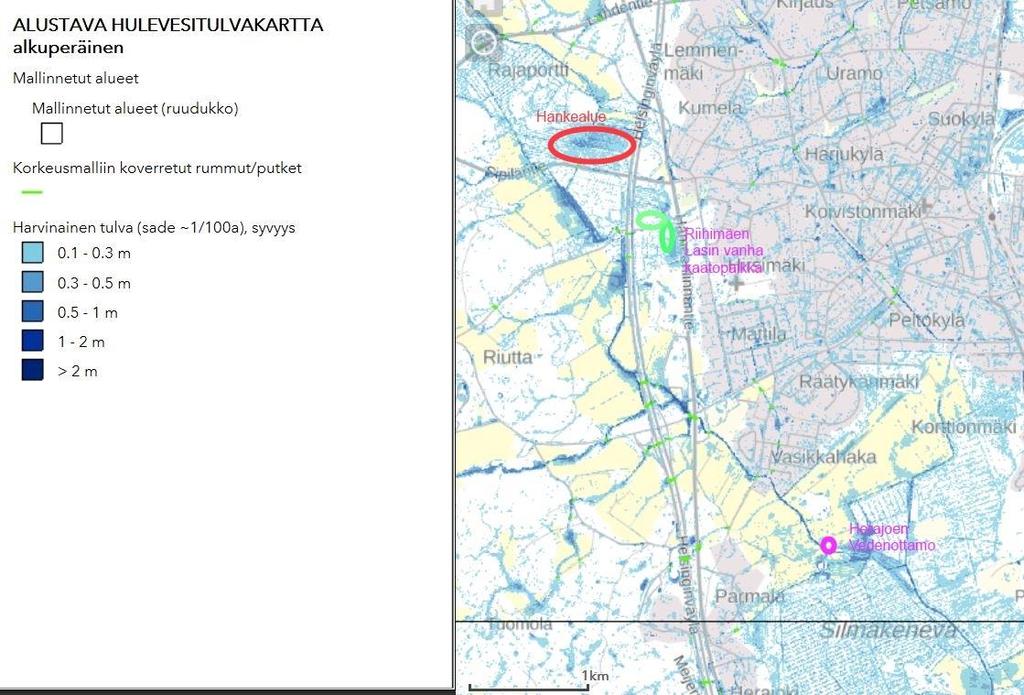1024x695 pixels.
Task: Click the Uramo place label
Action: tap(854, 73)
